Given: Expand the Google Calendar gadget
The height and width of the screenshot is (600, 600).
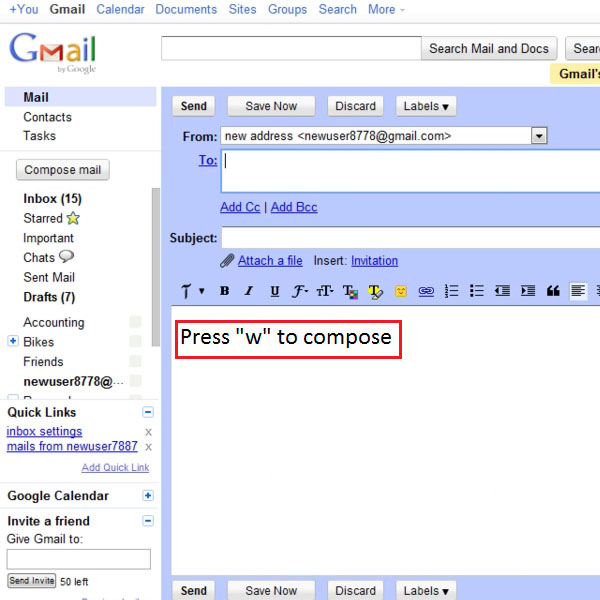Looking at the screenshot, I should (148, 496).
